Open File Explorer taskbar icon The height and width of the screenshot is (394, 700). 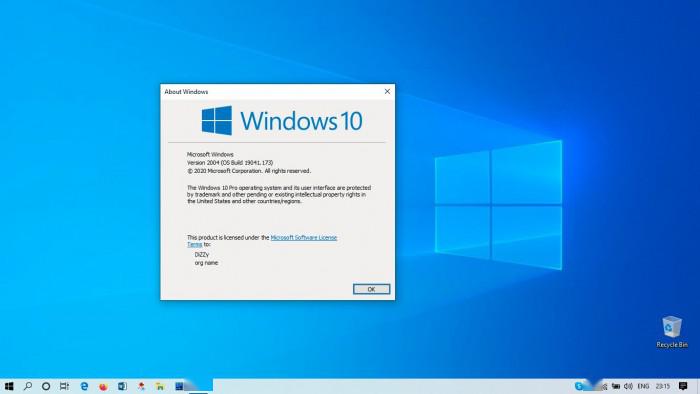[160, 386]
